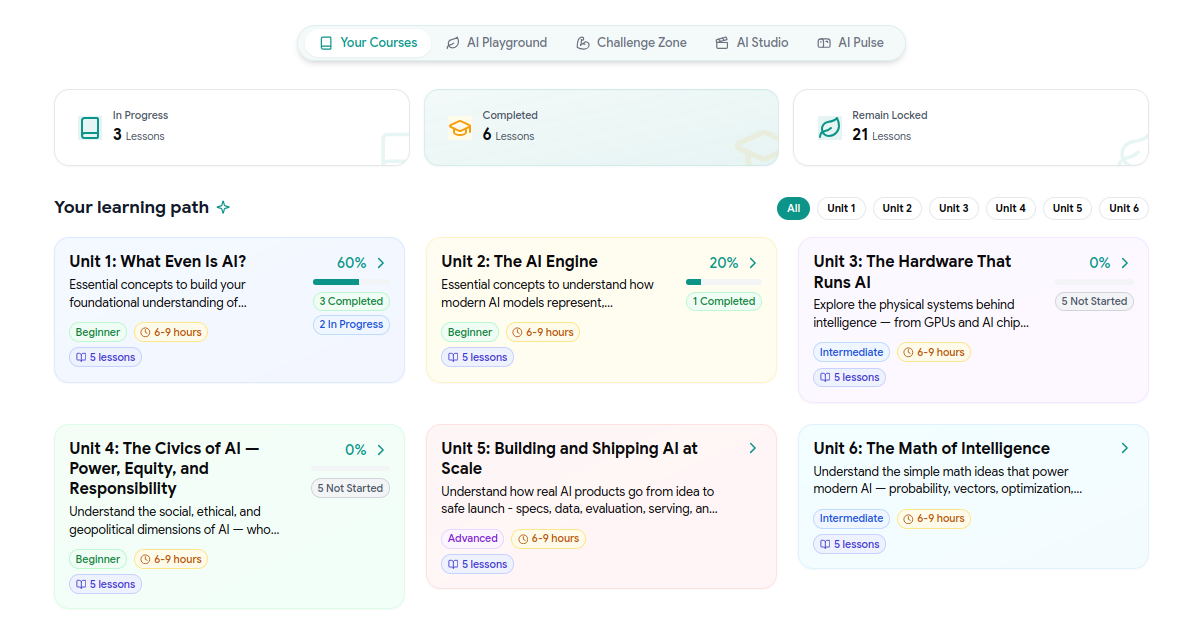Filter by Unit 6

[1124, 208]
